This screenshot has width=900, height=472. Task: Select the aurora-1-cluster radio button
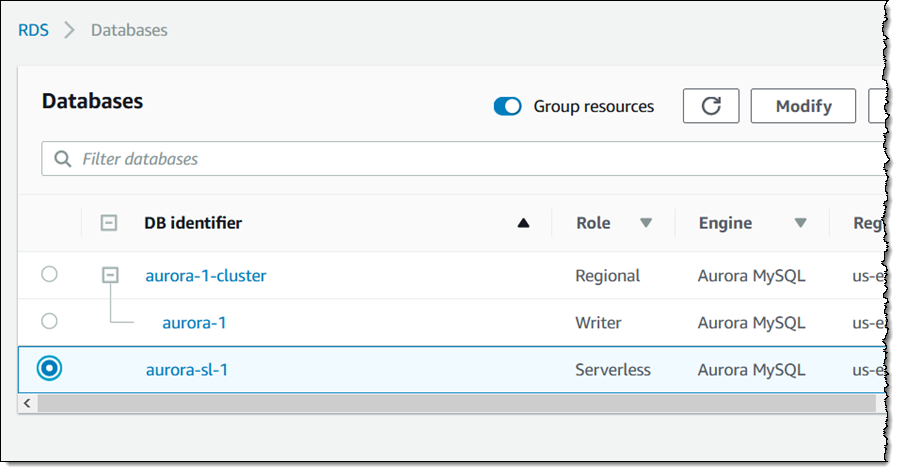tap(49, 274)
